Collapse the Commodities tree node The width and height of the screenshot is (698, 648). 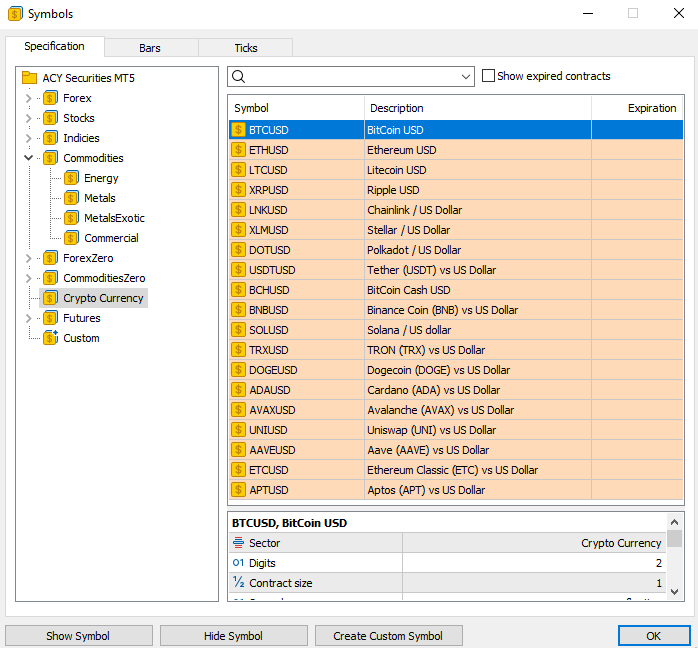coord(28,158)
